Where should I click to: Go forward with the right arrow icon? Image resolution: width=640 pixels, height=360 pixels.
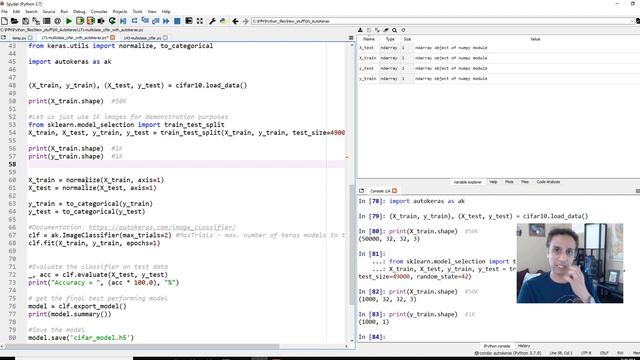pos(245,21)
